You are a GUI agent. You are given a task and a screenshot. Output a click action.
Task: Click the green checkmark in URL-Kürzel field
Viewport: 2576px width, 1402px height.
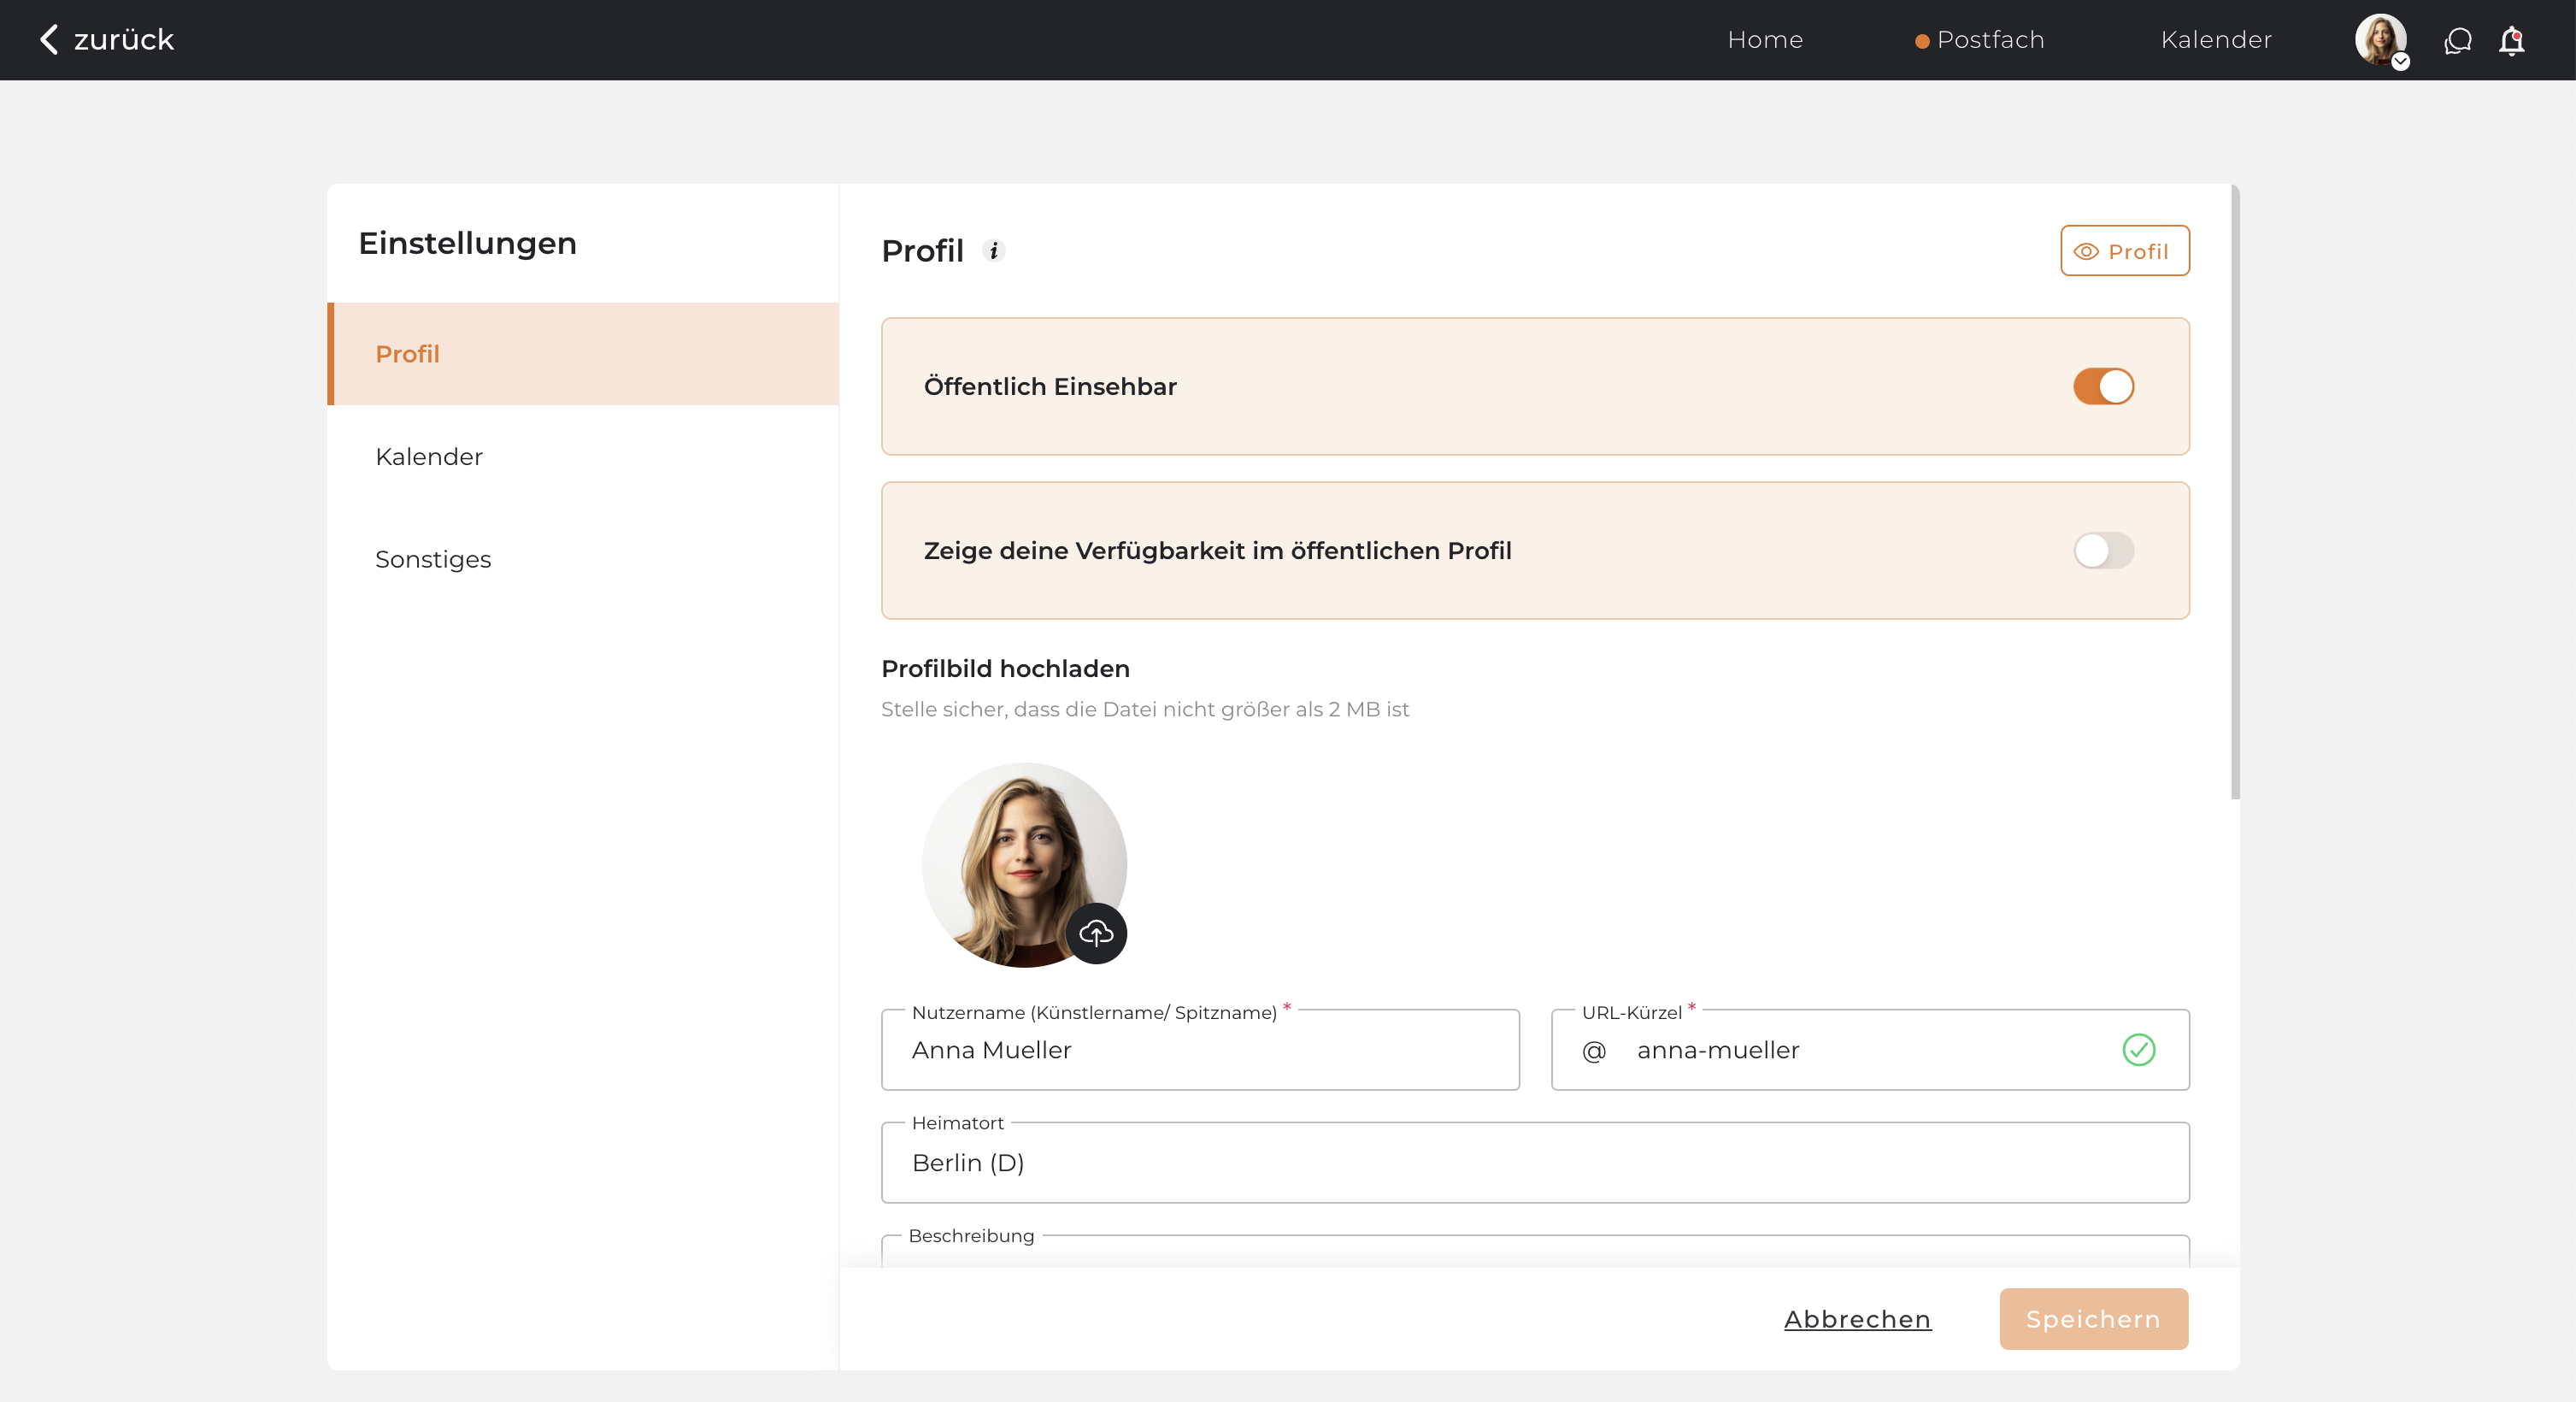pos(2138,1050)
